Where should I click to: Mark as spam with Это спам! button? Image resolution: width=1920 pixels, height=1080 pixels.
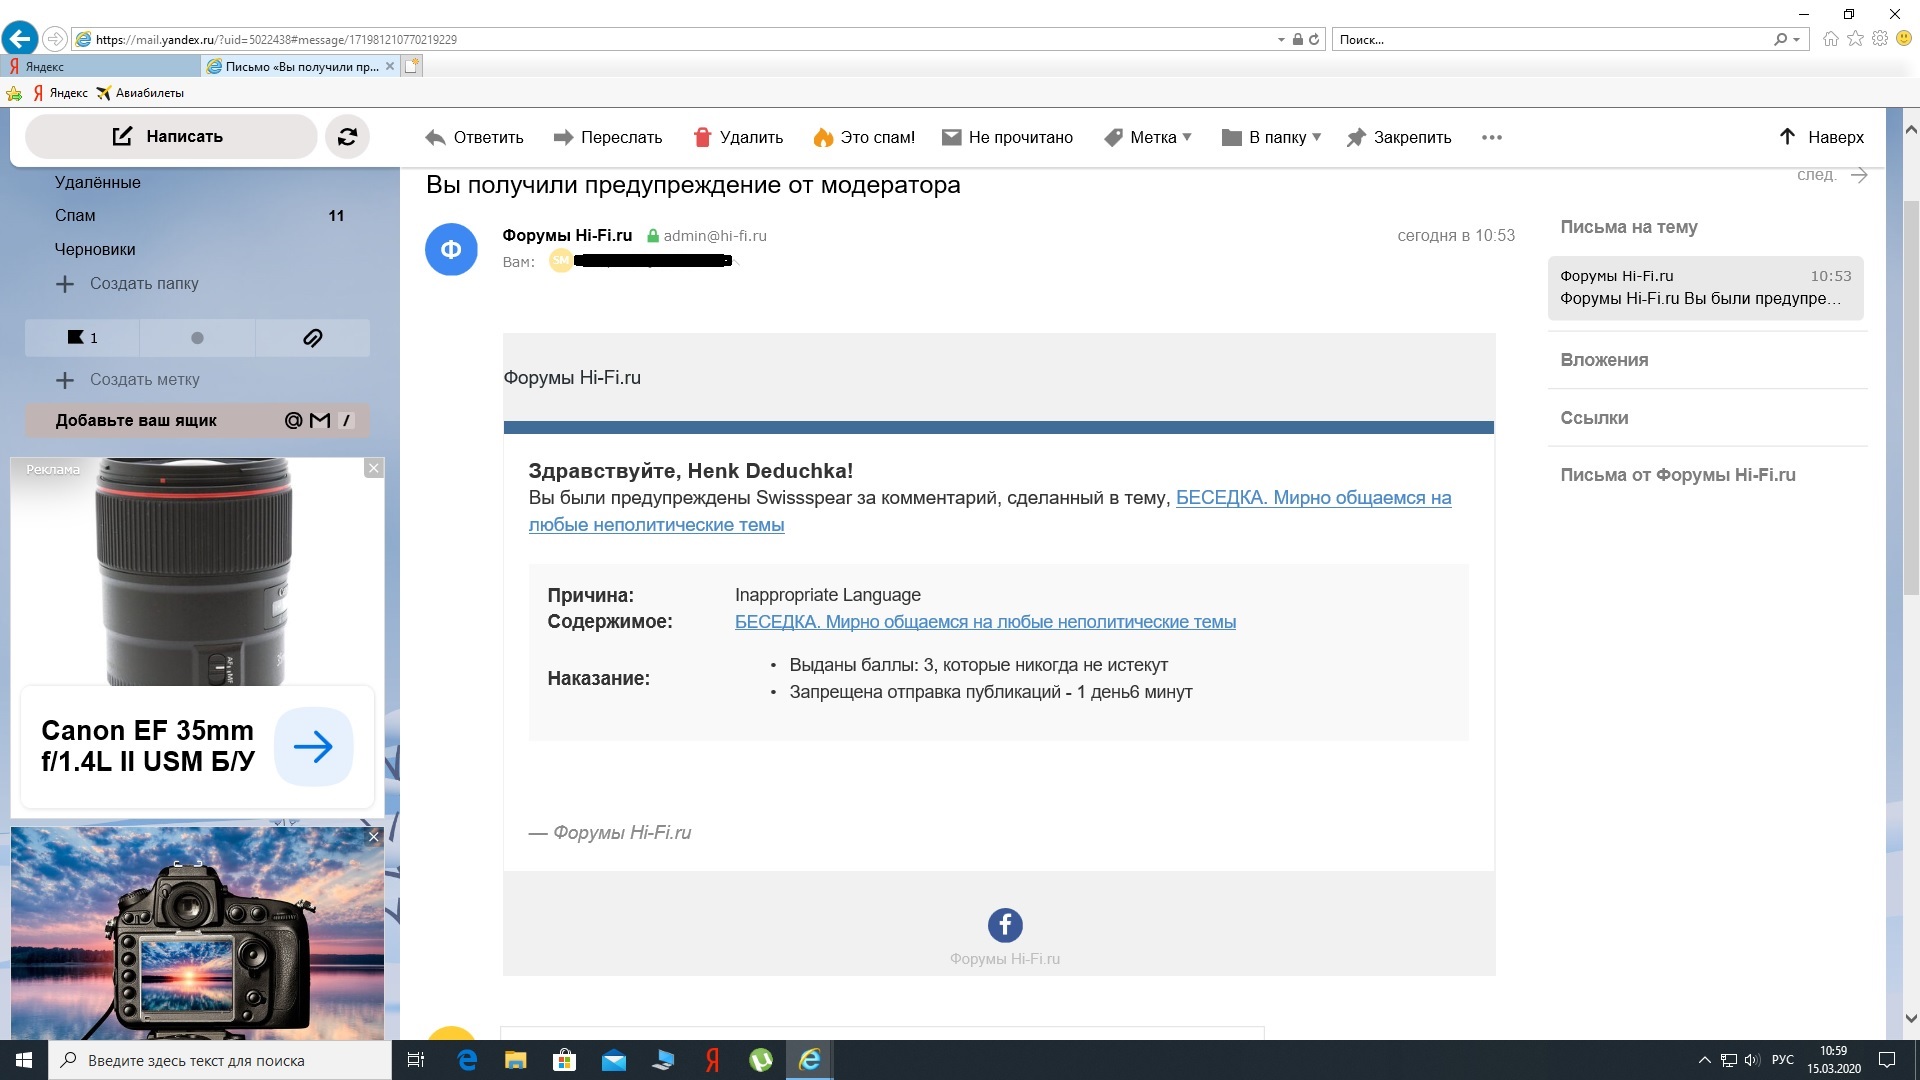[864, 138]
